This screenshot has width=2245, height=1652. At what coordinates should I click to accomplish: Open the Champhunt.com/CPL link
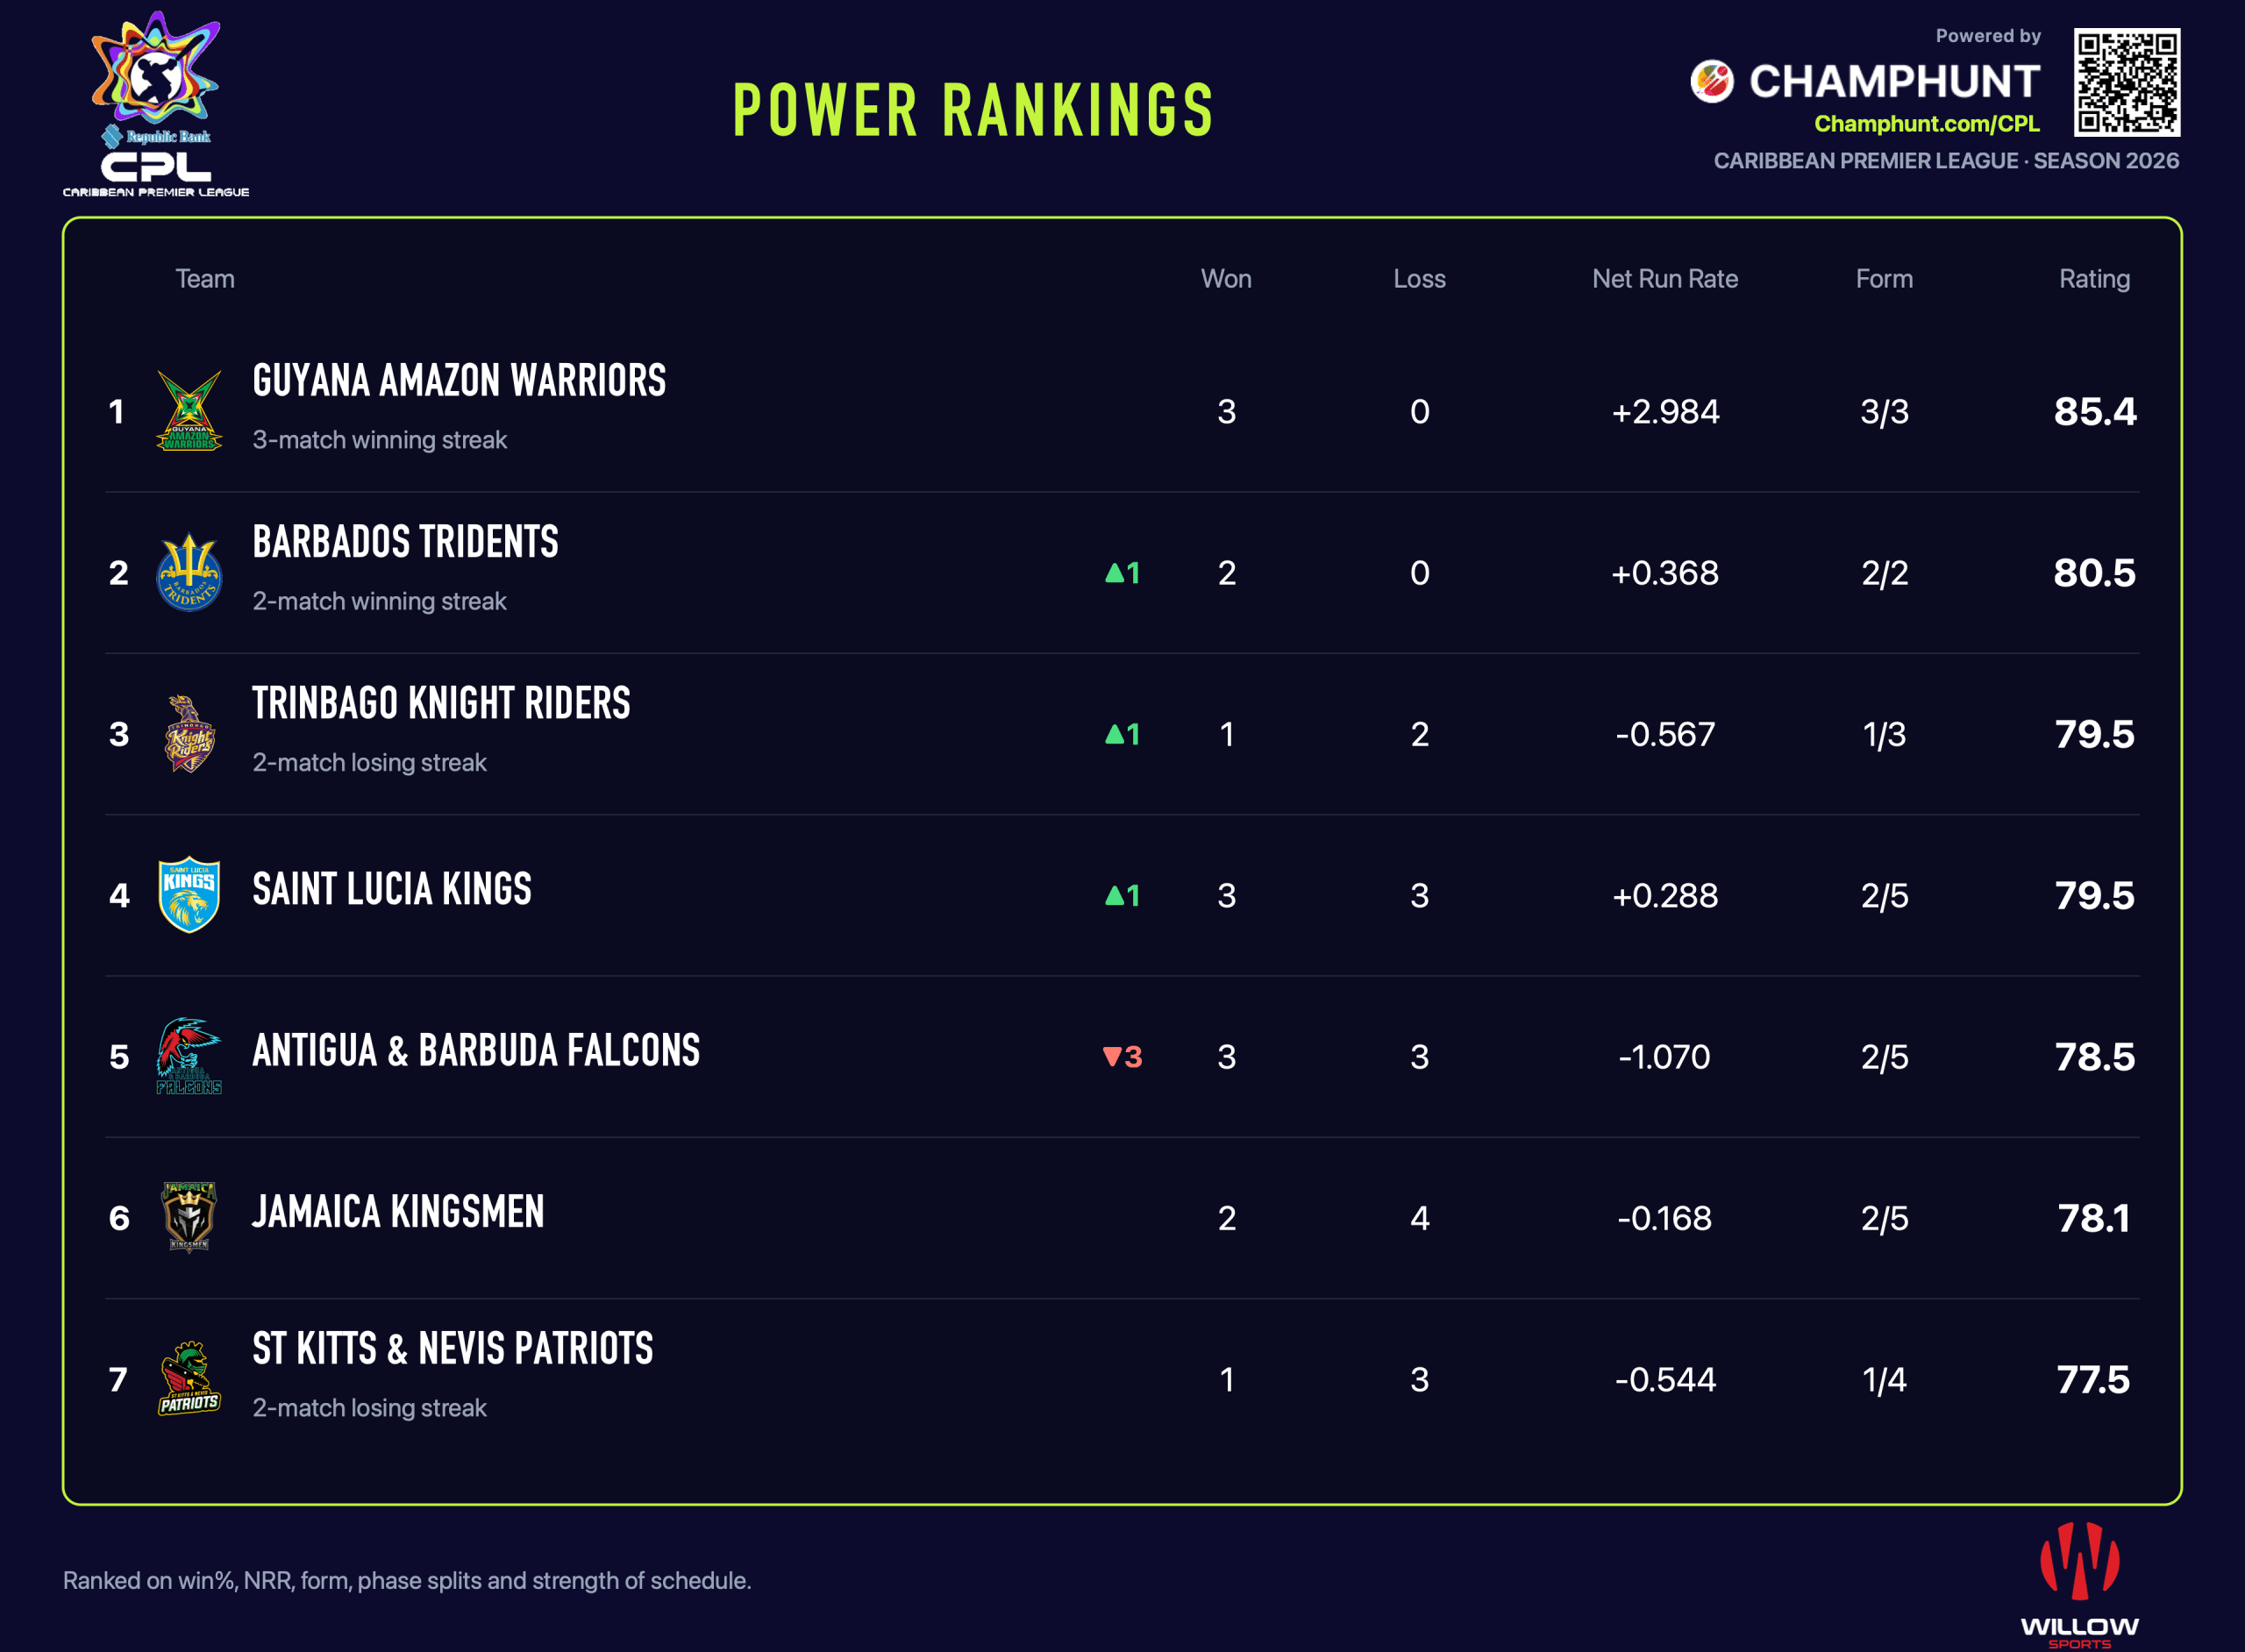pyautogui.click(x=1926, y=124)
